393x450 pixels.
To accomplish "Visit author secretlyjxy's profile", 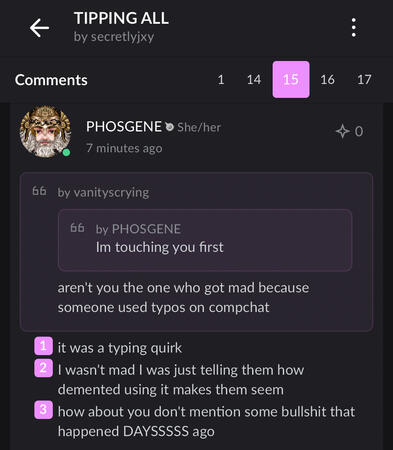I will point(122,37).
